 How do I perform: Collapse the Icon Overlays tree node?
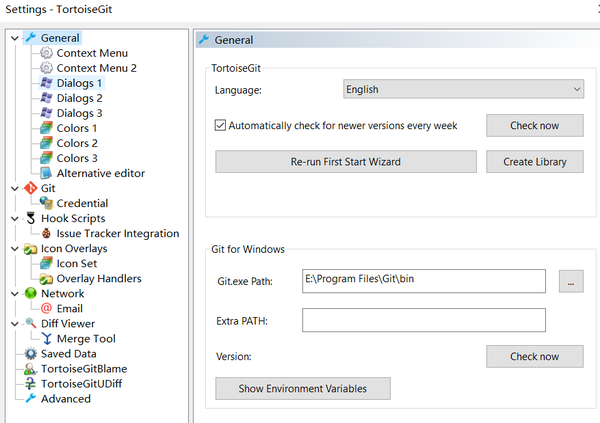13,248
